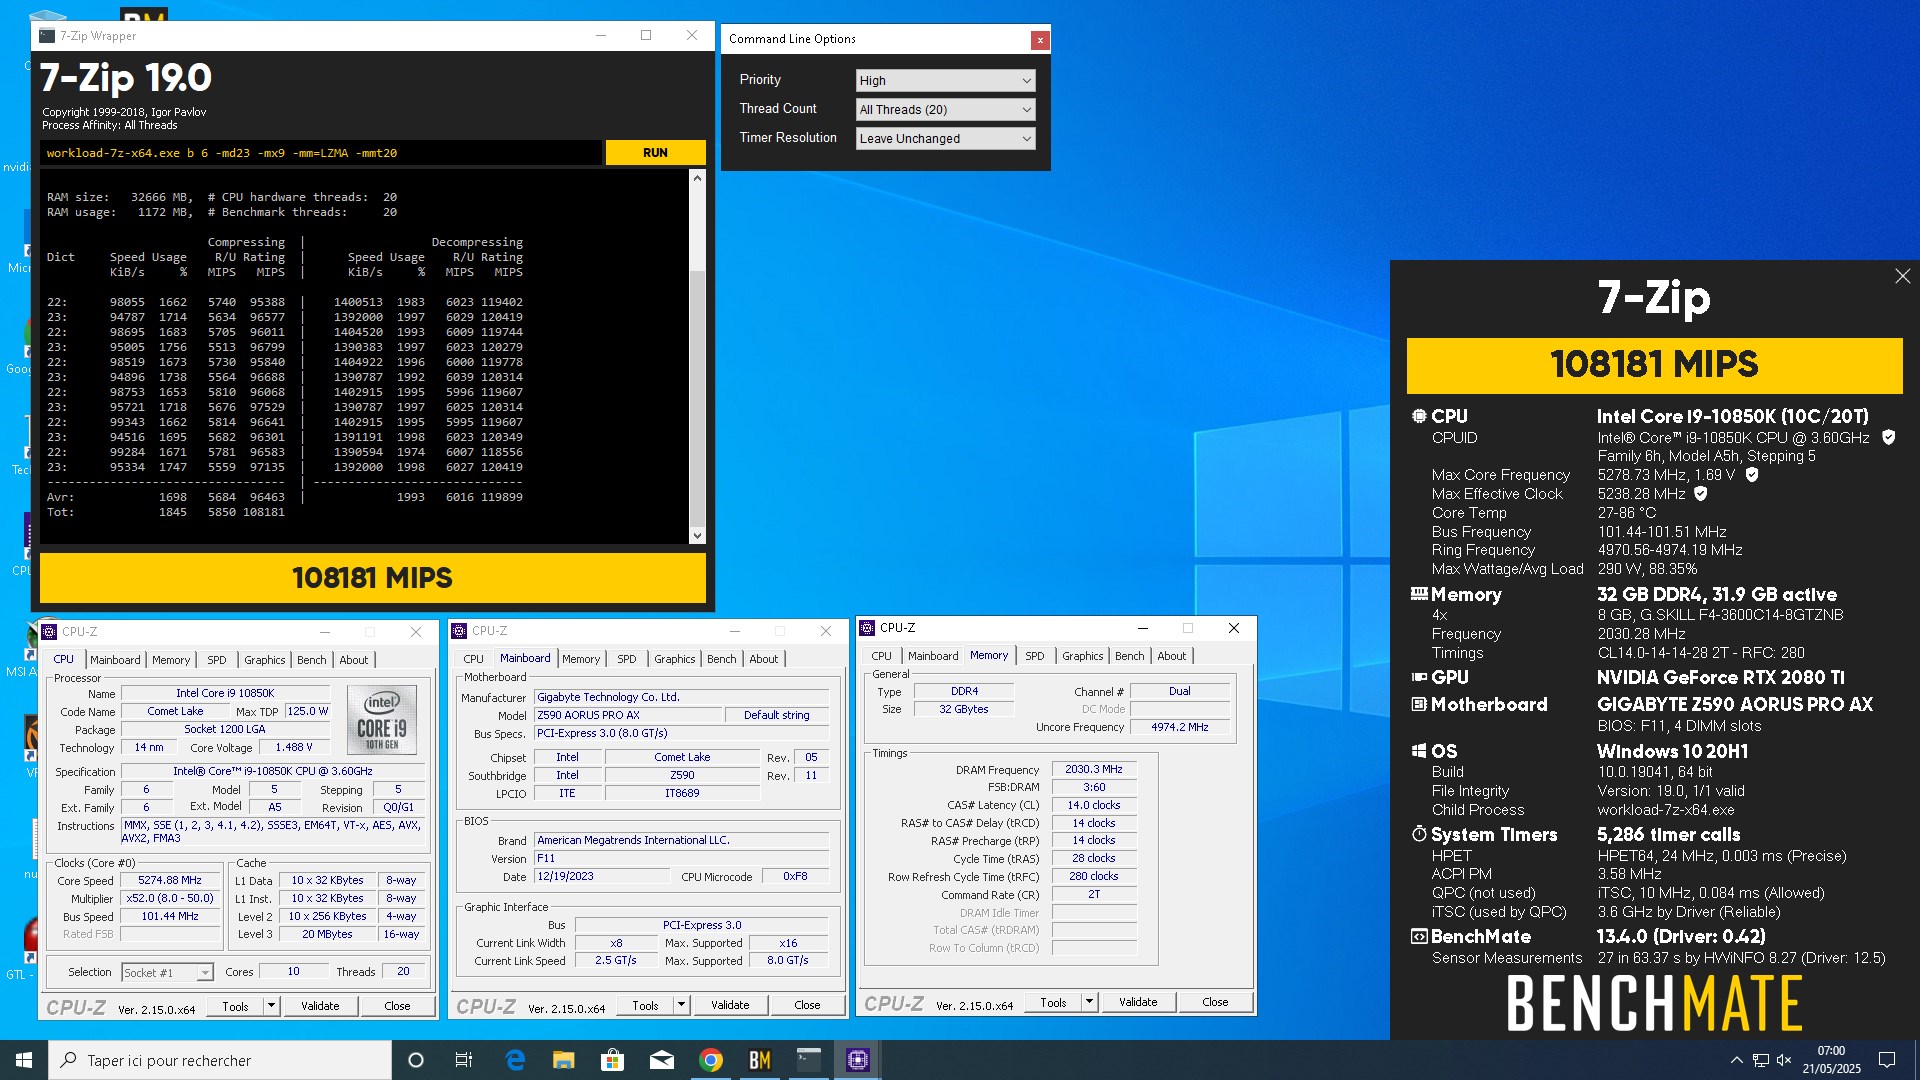Open Bench tab in third CPU-Z window
This screenshot has height=1080, width=1920.
(x=1129, y=656)
